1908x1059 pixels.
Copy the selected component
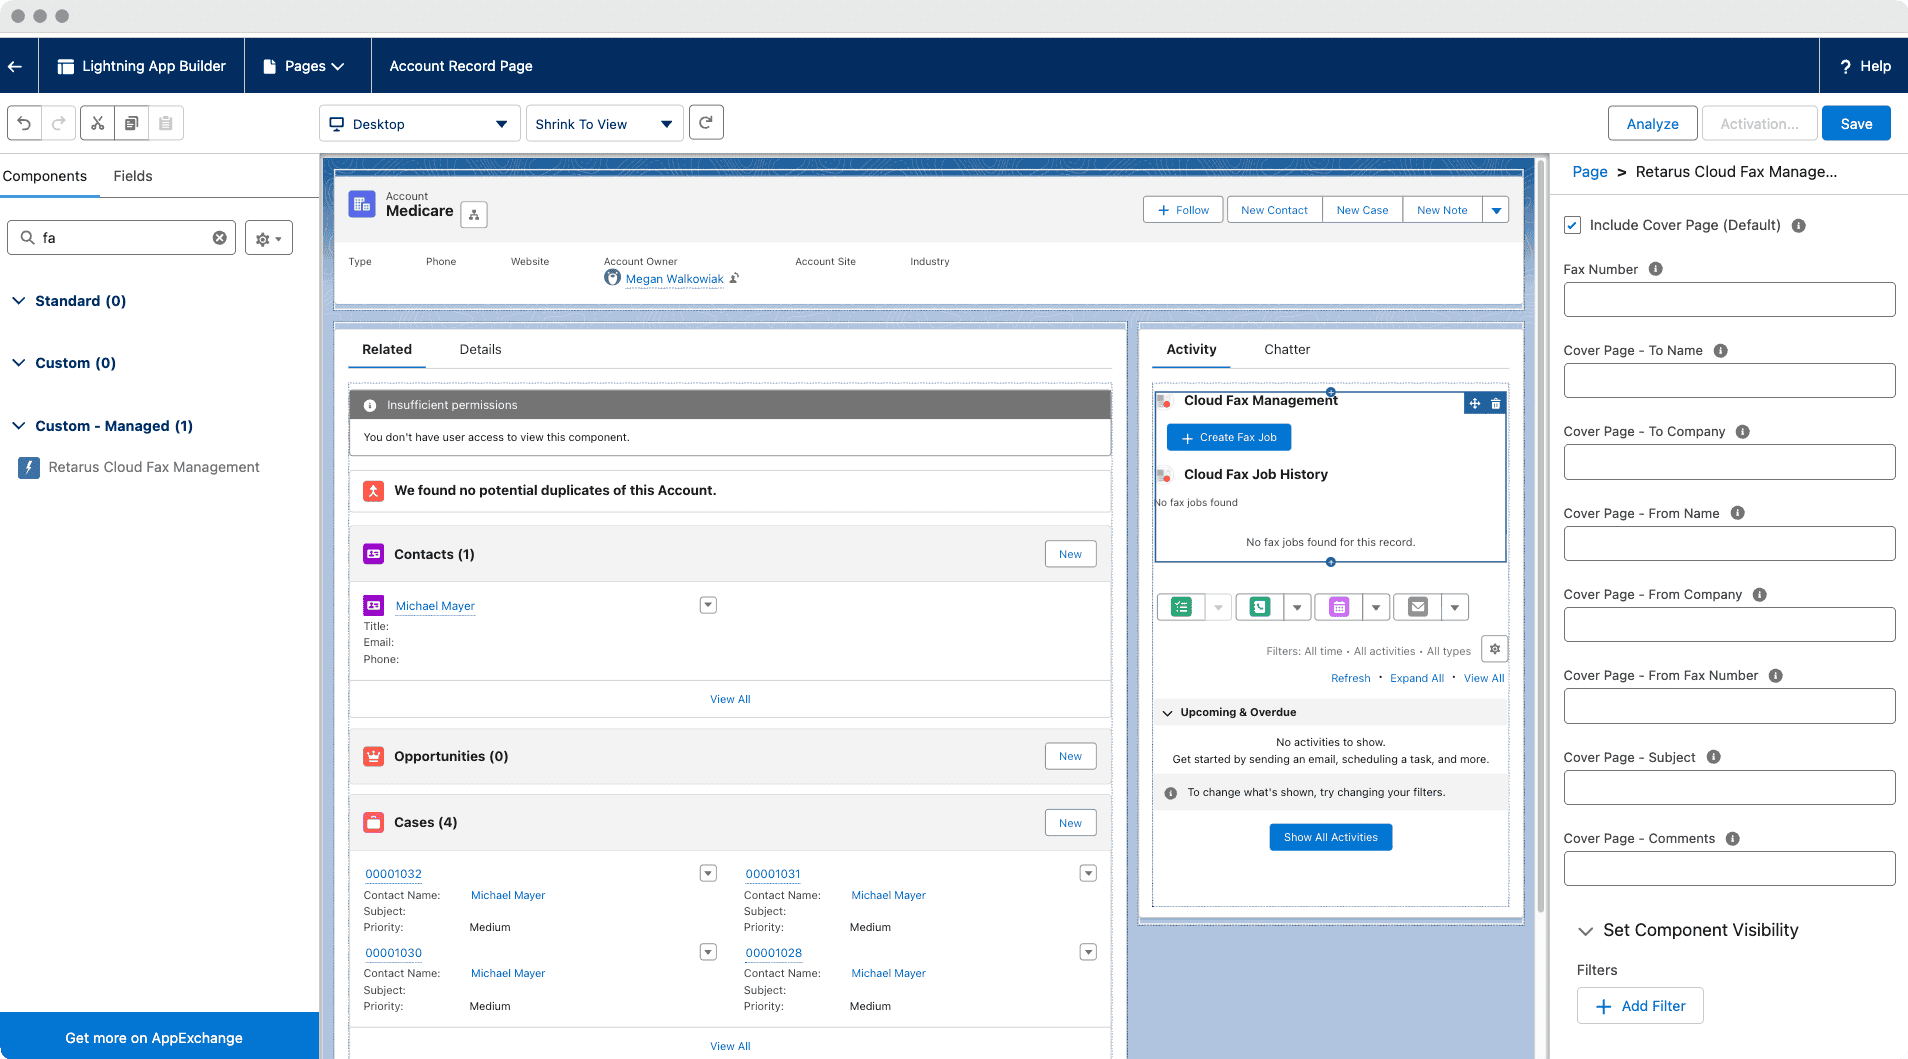[131, 123]
